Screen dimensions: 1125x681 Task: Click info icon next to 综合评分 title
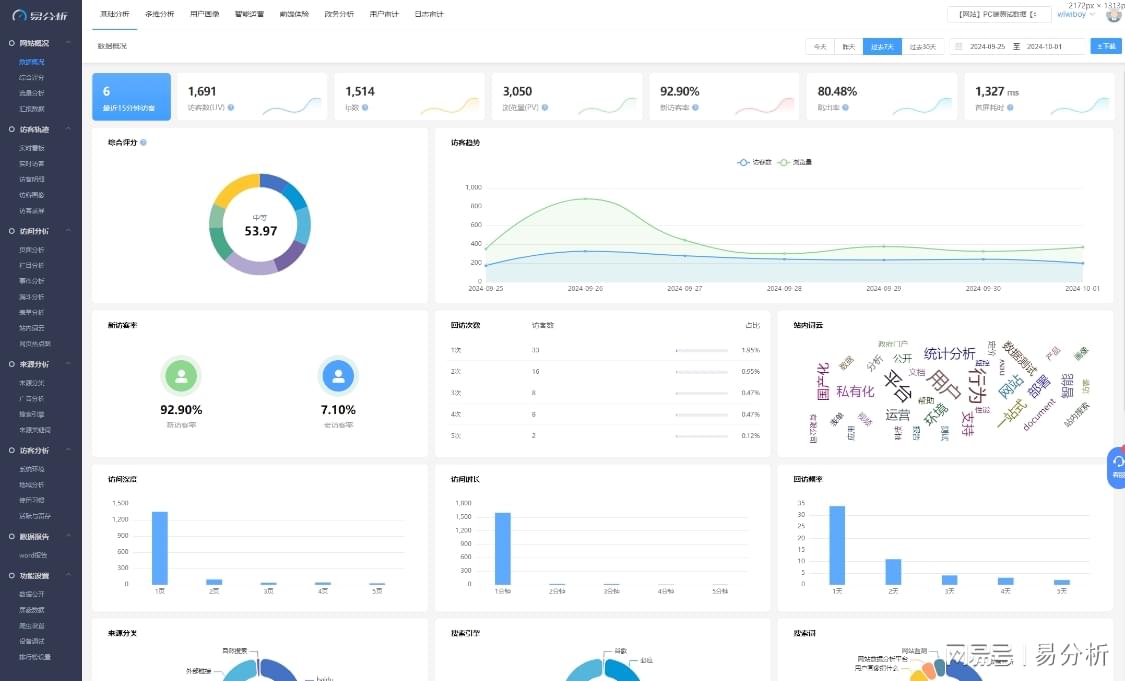pyautogui.click(x=143, y=143)
